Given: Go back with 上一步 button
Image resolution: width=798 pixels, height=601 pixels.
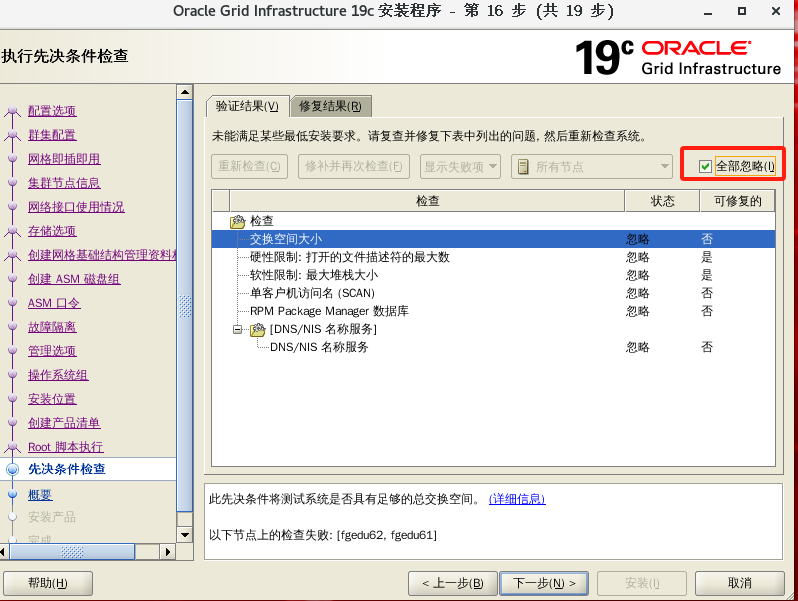Looking at the screenshot, I should click(x=452, y=583).
